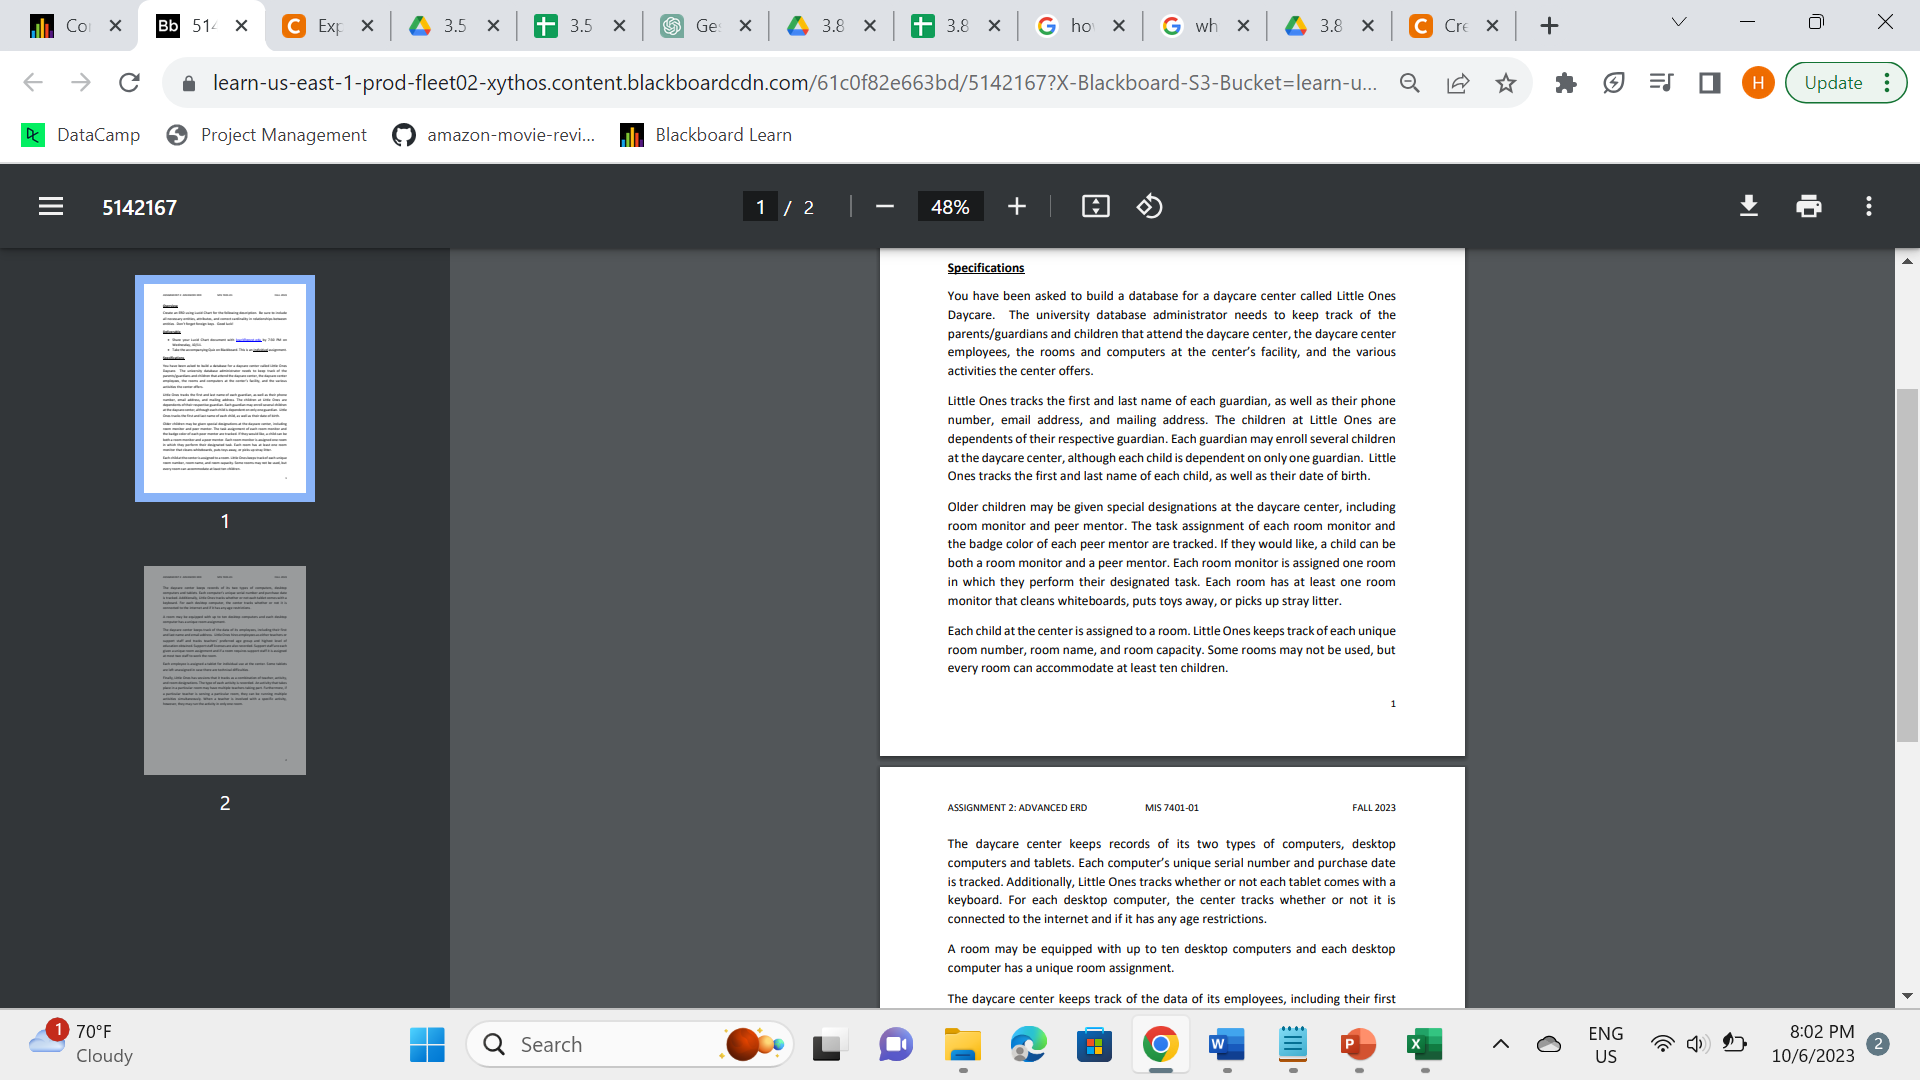This screenshot has width=1920, height=1080.
Task: Open Excel from the taskbar
Action: [x=1424, y=1044]
